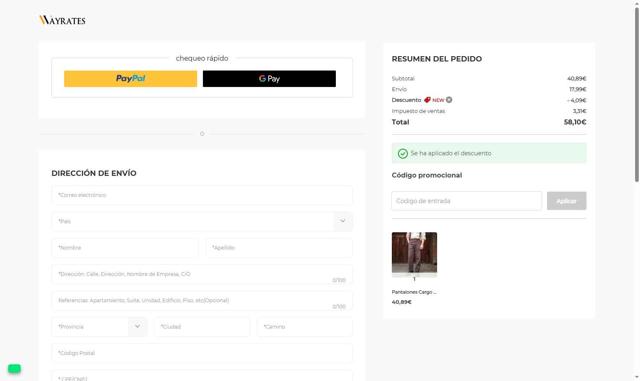
Task: Click the Aplicar promo code button
Action: (567, 201)
